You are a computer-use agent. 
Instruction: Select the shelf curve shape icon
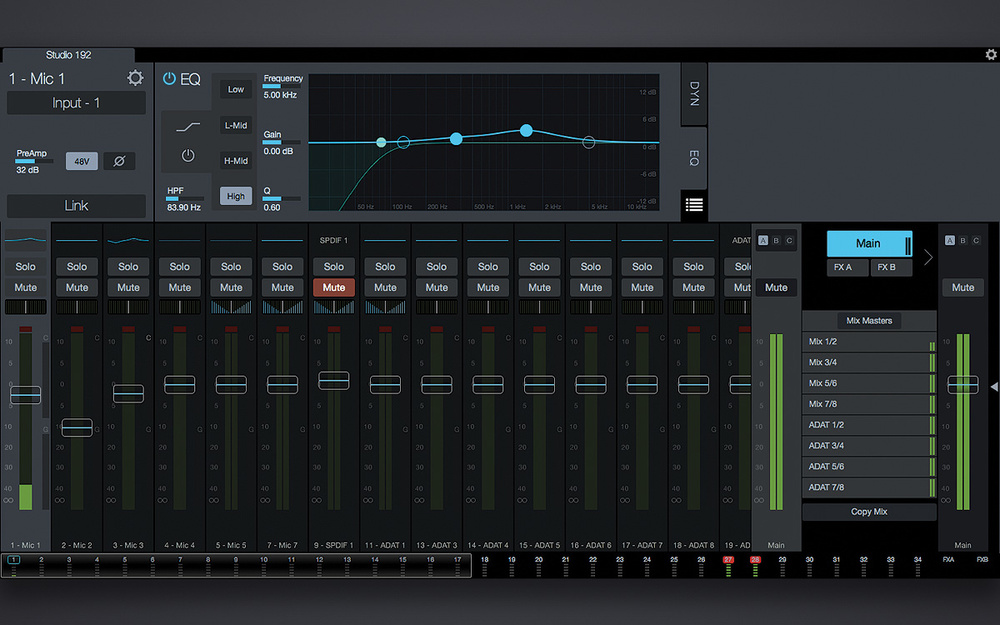point(188,126)
